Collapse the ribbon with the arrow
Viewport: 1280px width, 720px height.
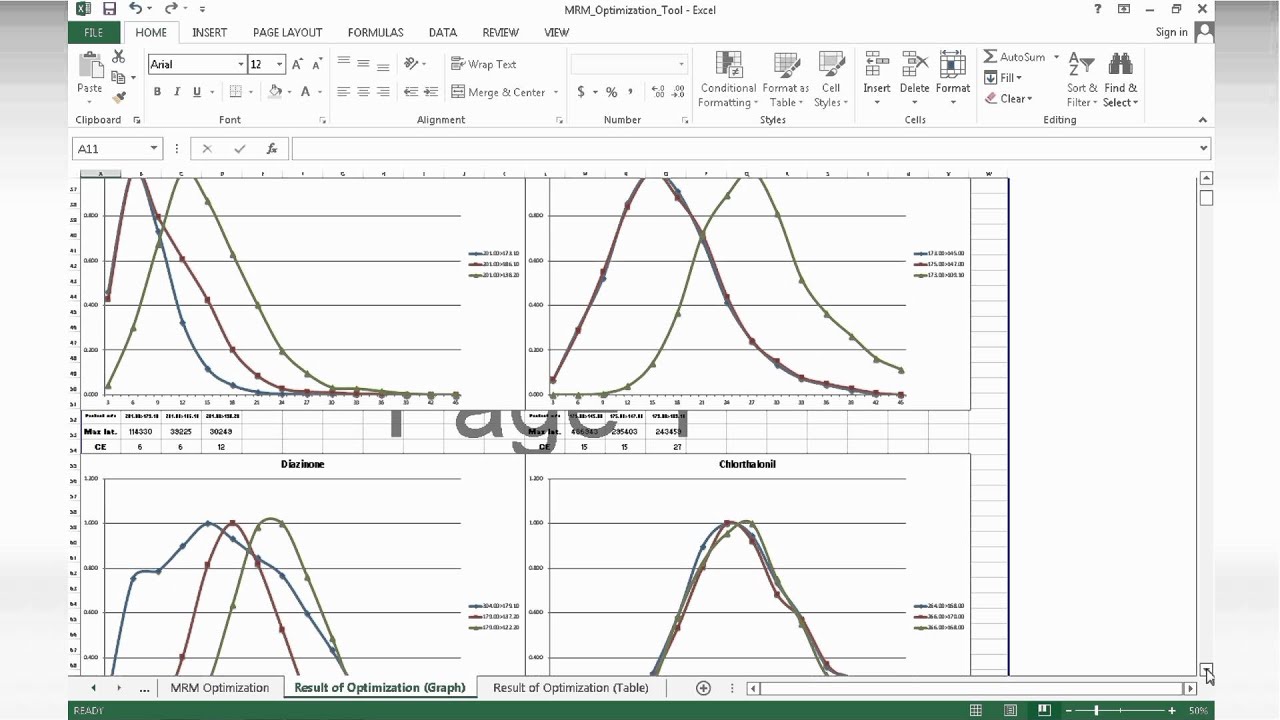tap(1203, 120)
